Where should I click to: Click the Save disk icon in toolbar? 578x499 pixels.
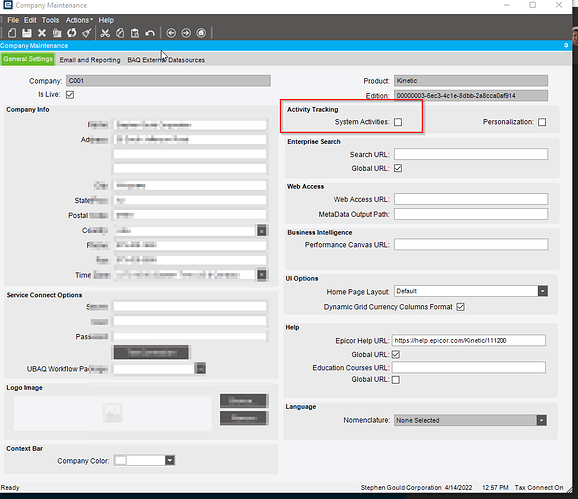coord(27,33)
